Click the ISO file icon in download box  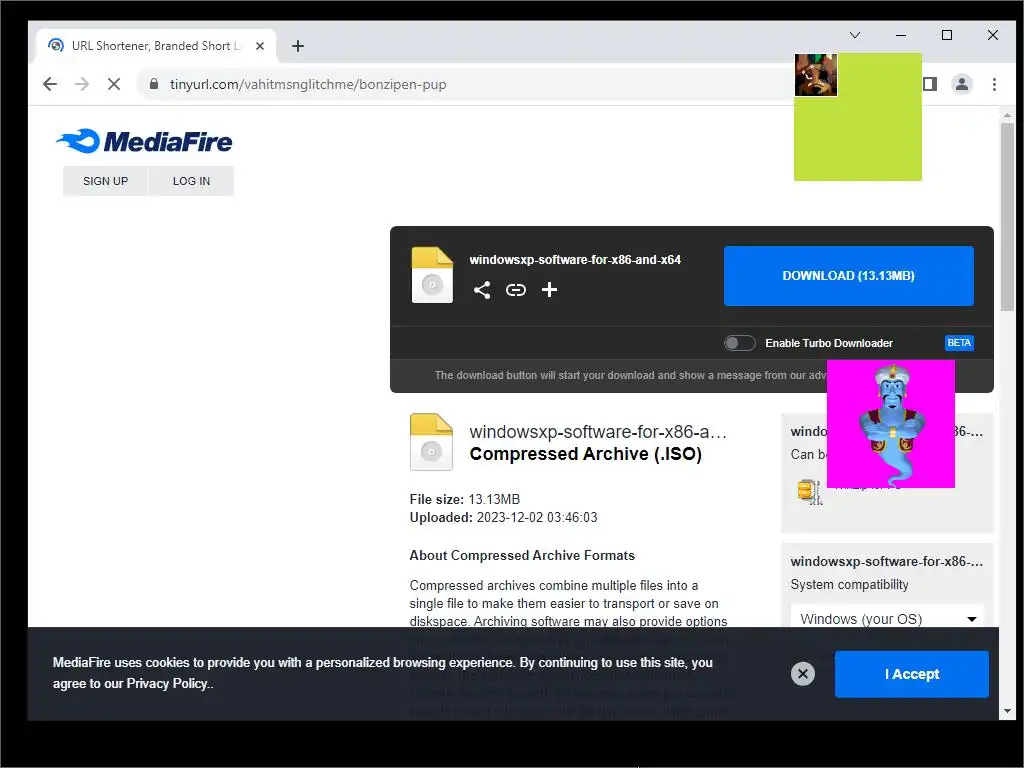tap(432, 275)
